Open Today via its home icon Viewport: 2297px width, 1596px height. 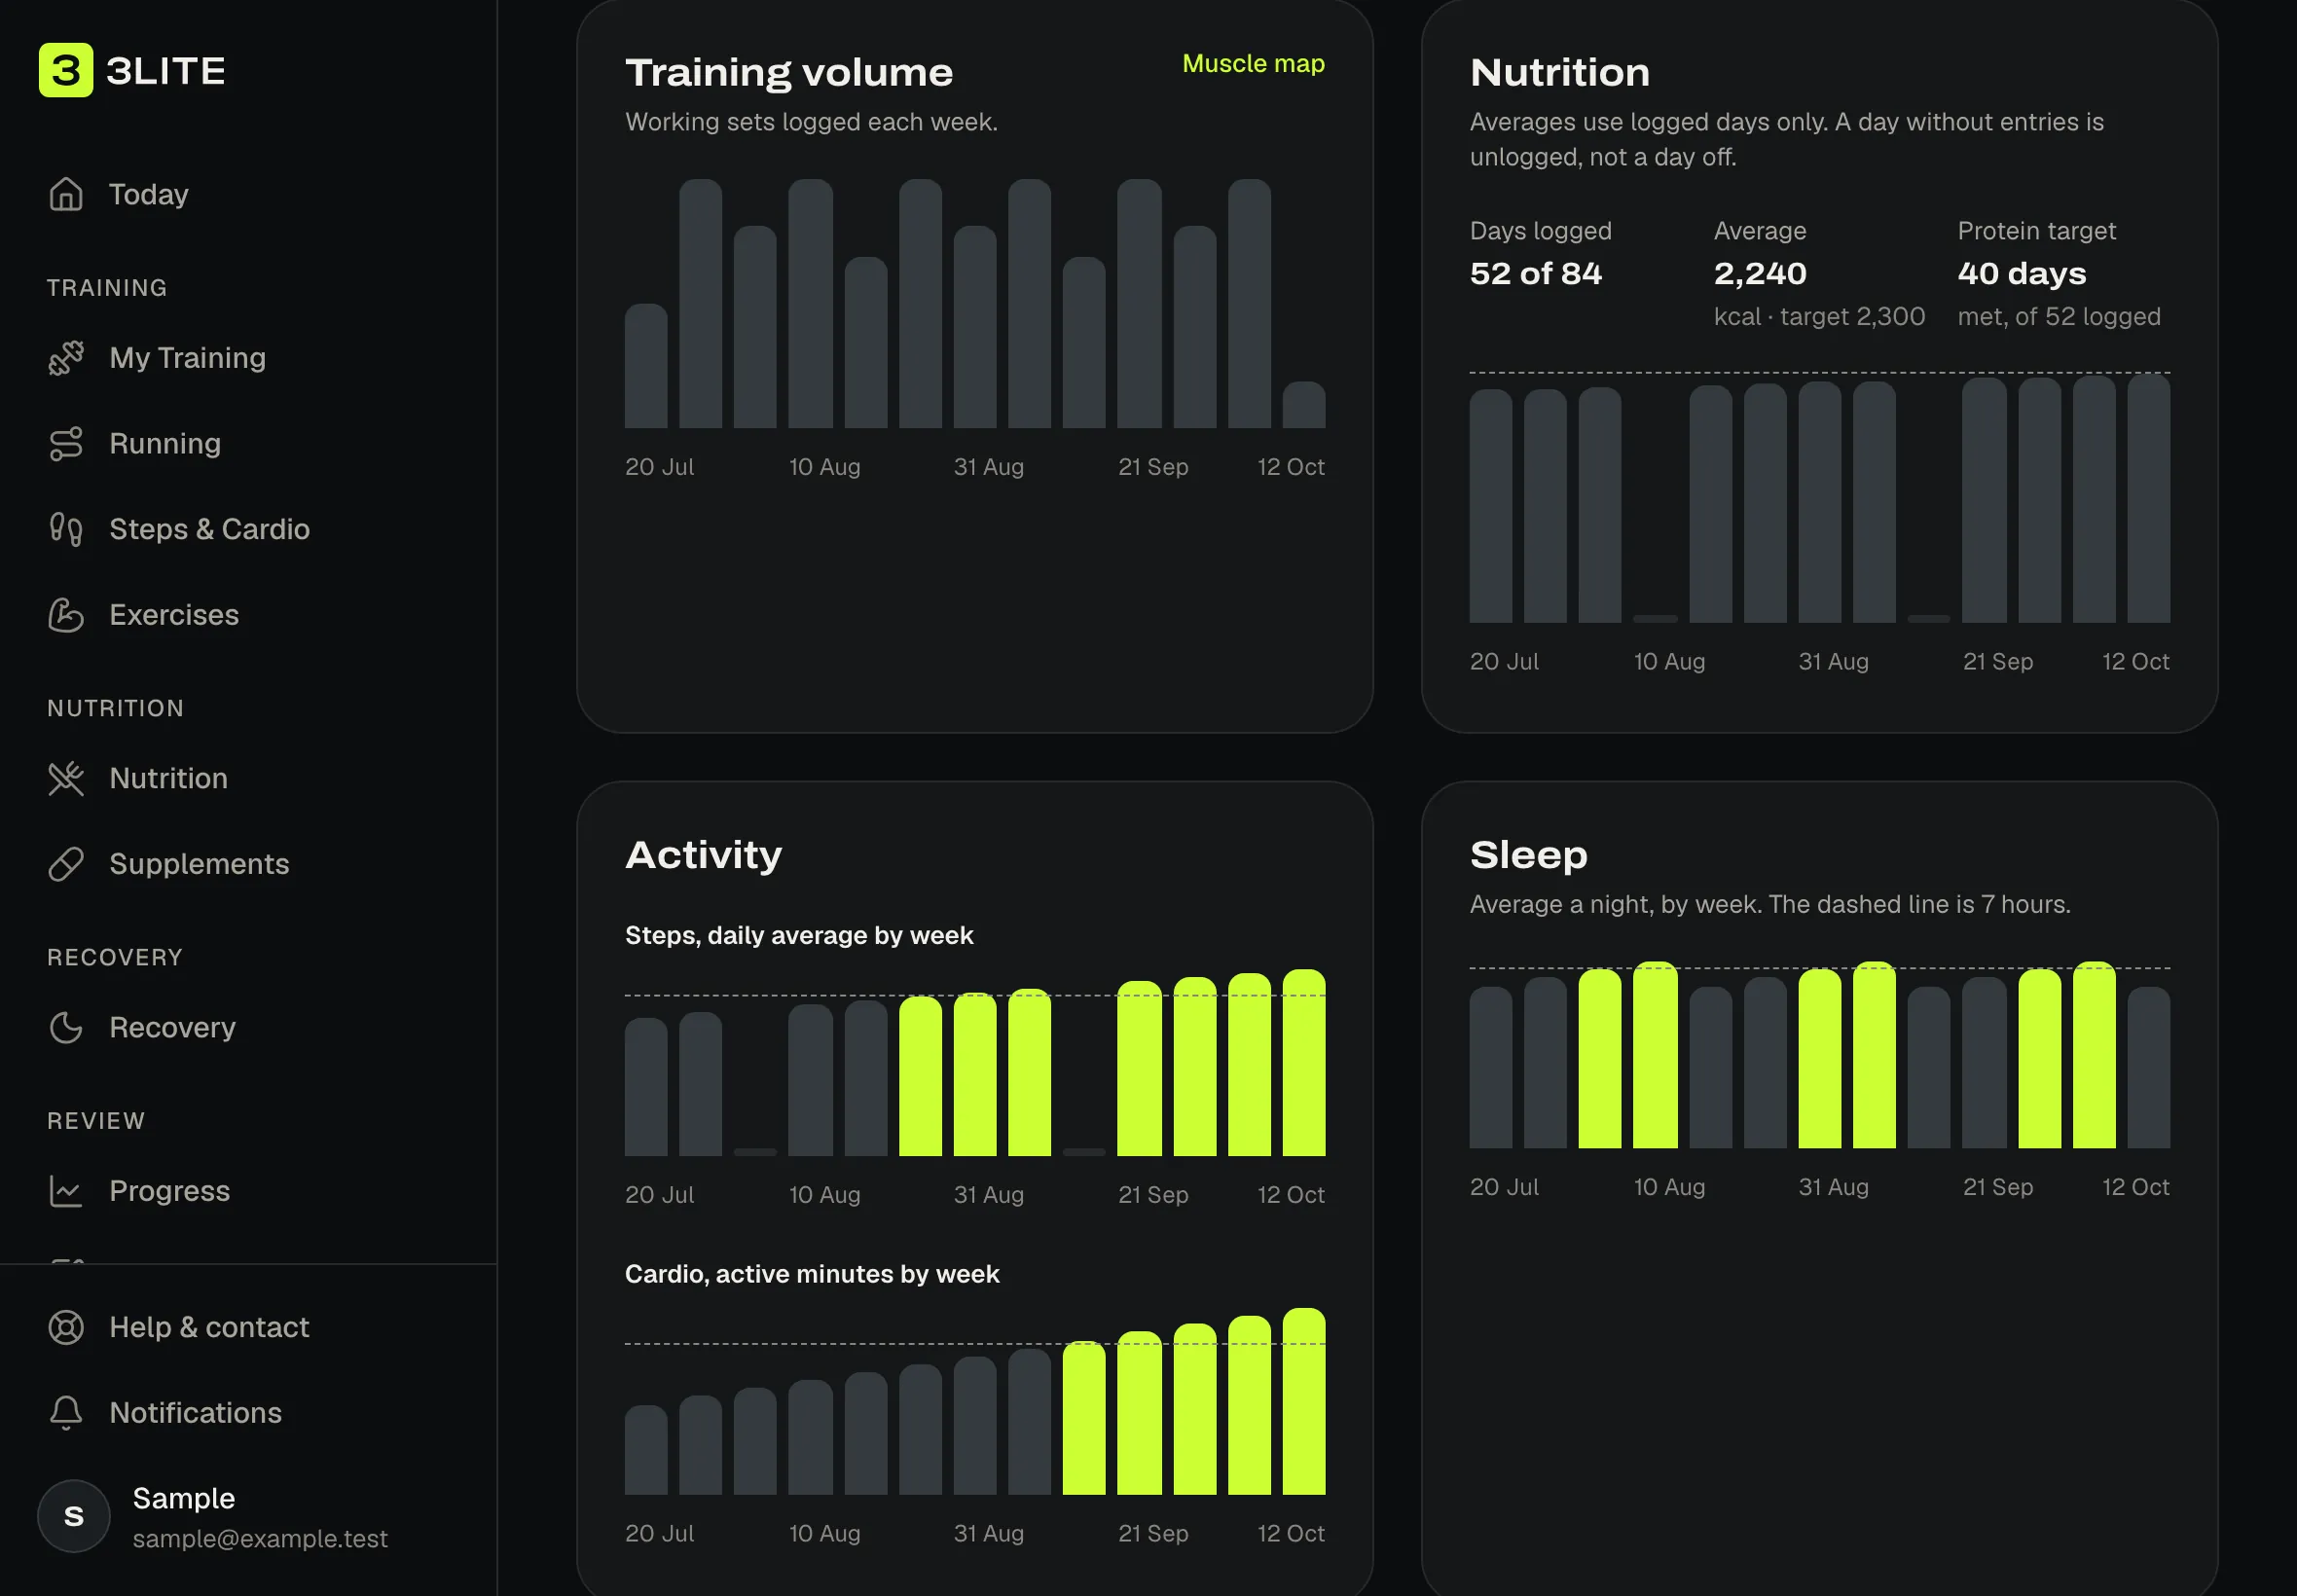(66, 194)
